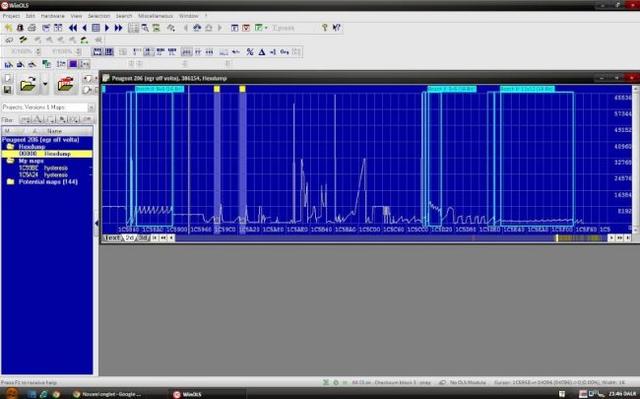The image size is (640, 399).
Task: Collapse the Hexdump folder in project tree
Action: (10, 146)
